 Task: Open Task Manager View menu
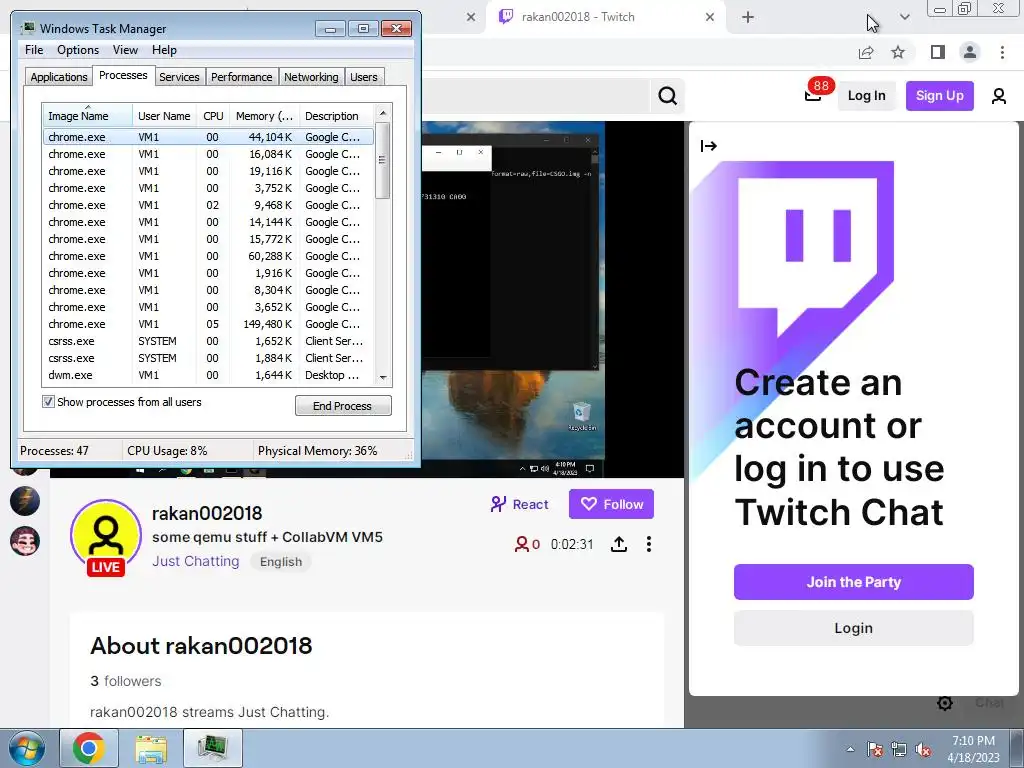point(125,50)
